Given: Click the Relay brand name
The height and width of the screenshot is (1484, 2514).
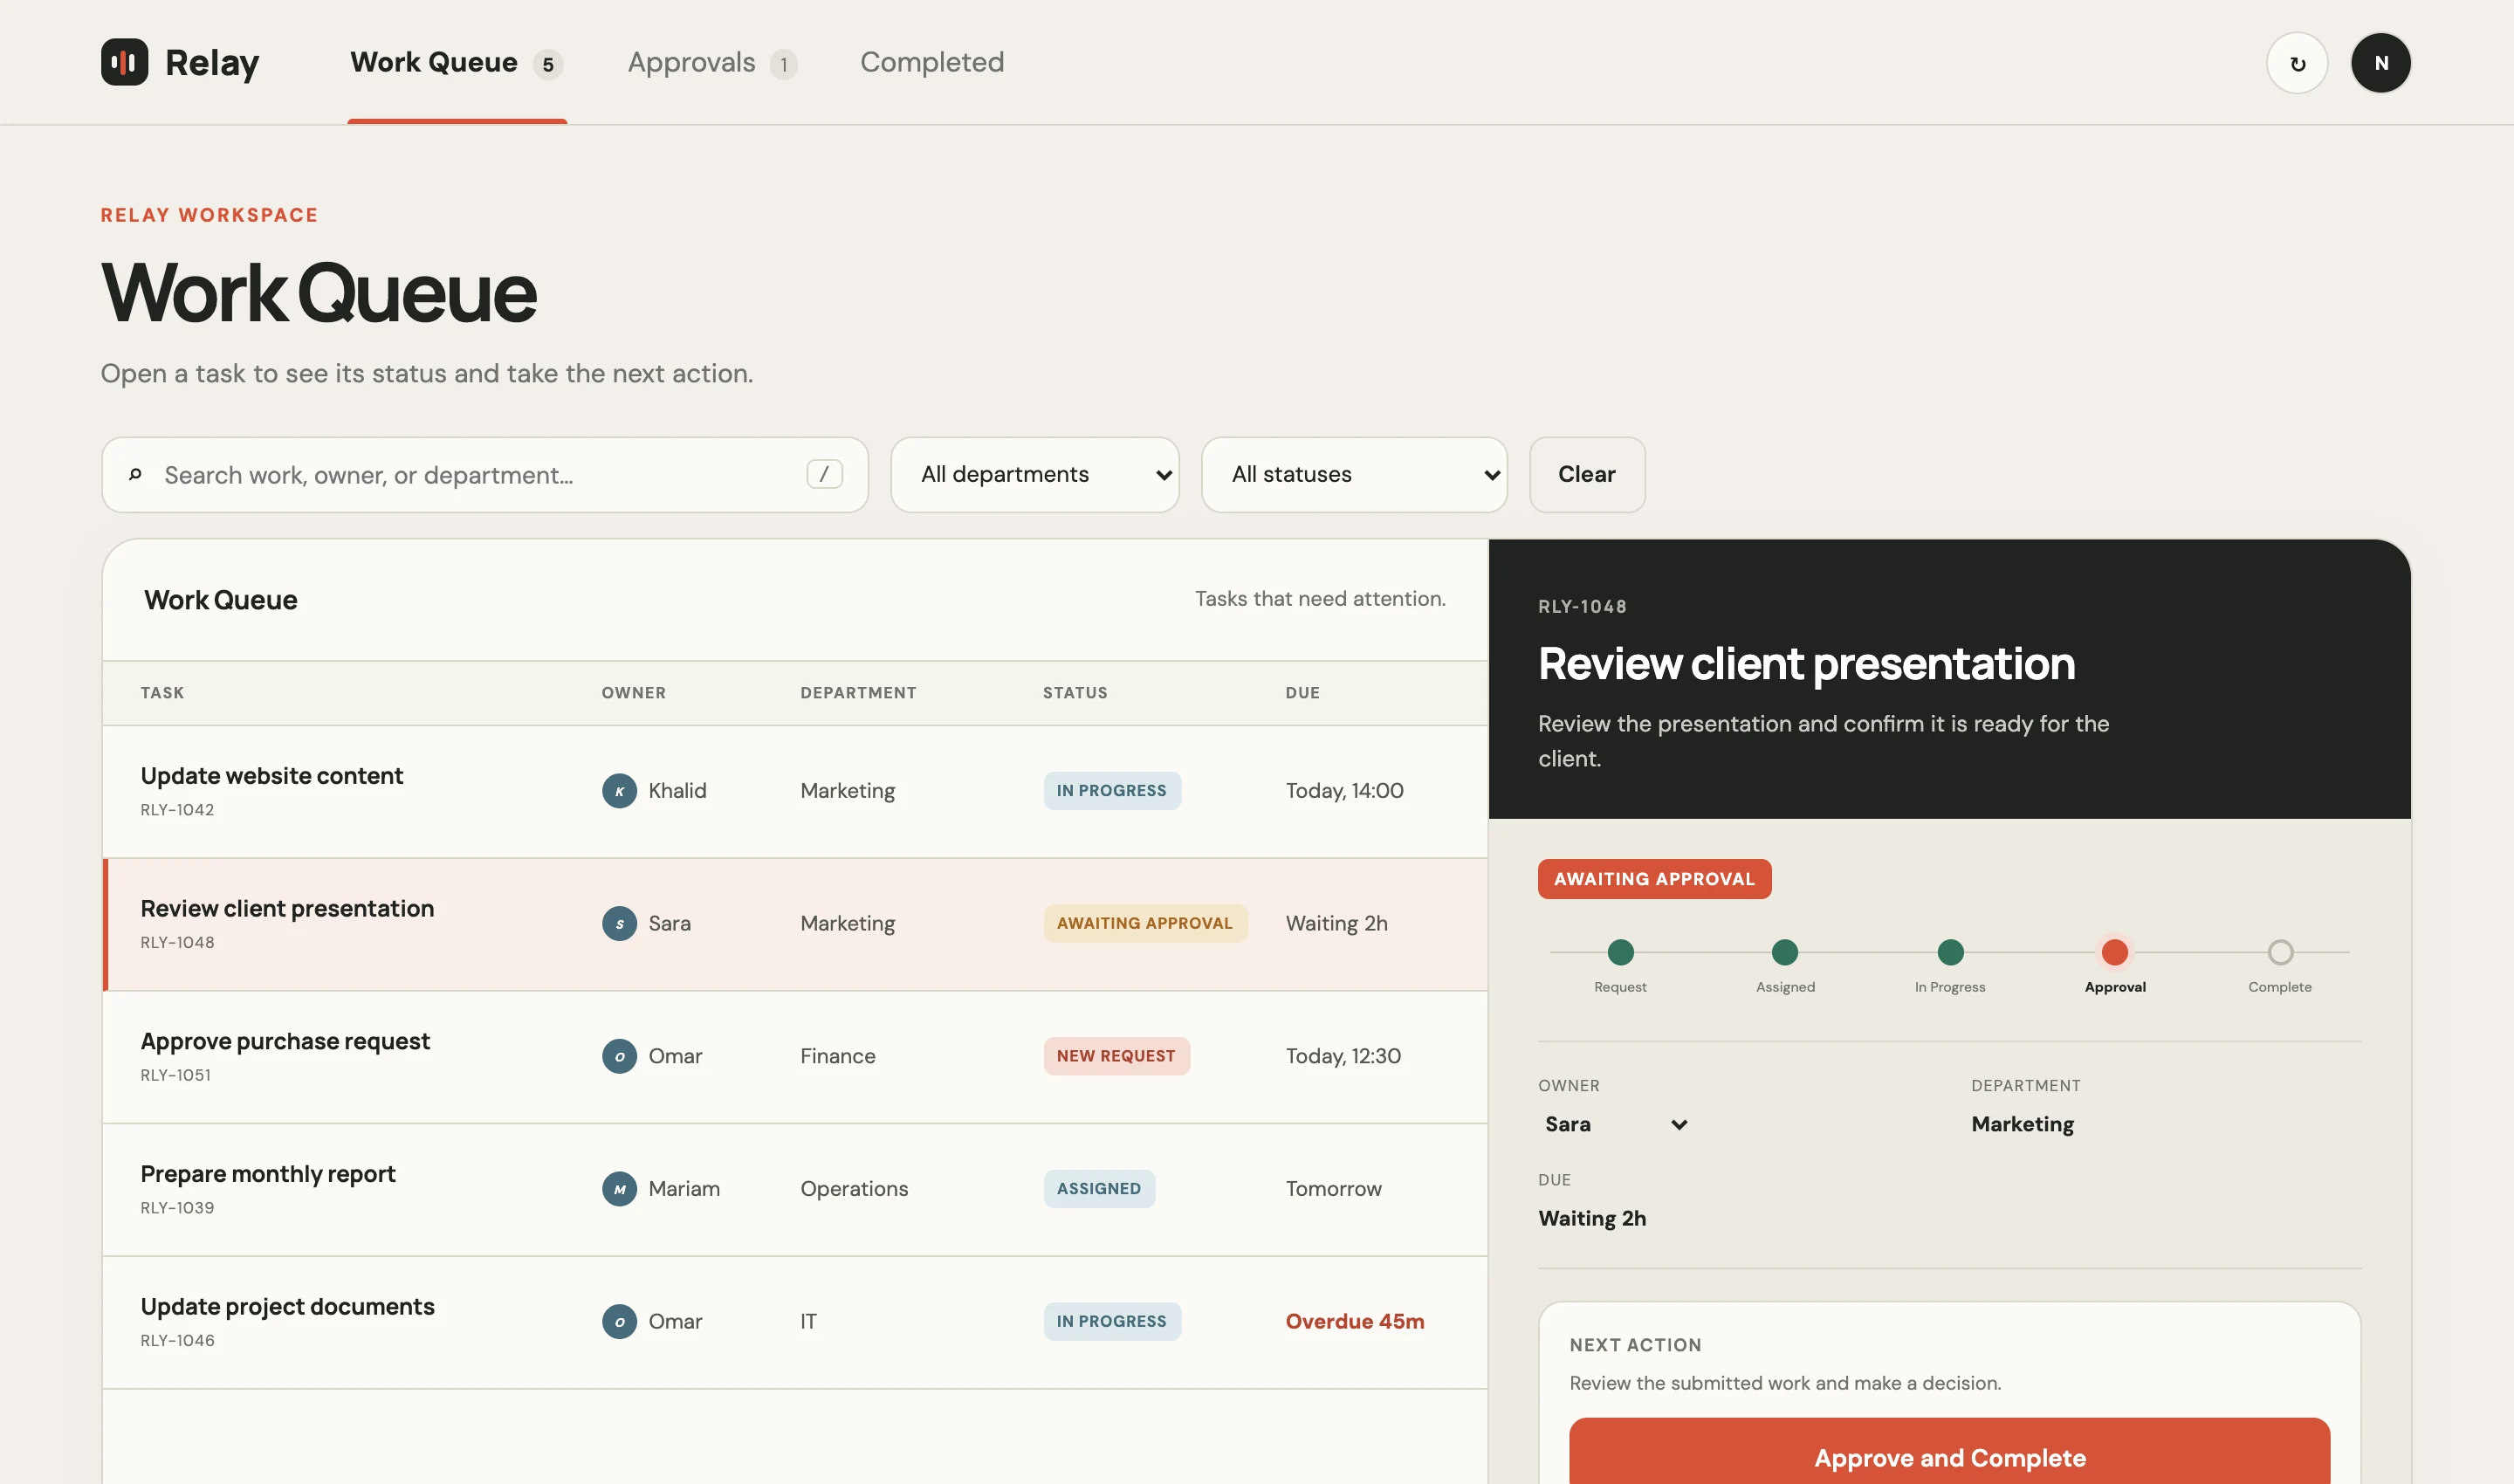Looking at the screenshot, I should [212, 63].
